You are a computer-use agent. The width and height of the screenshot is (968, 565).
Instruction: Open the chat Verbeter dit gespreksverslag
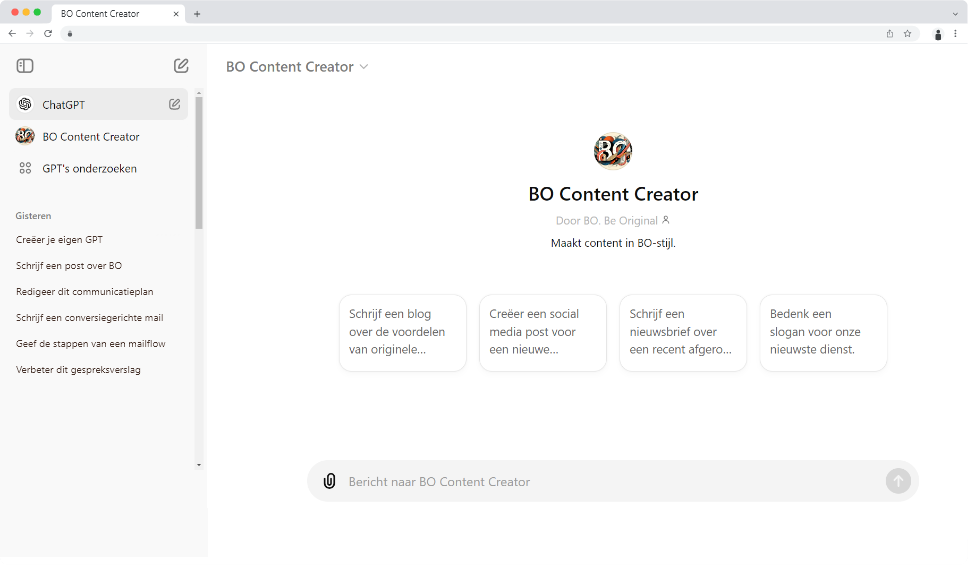click(78, 369)
